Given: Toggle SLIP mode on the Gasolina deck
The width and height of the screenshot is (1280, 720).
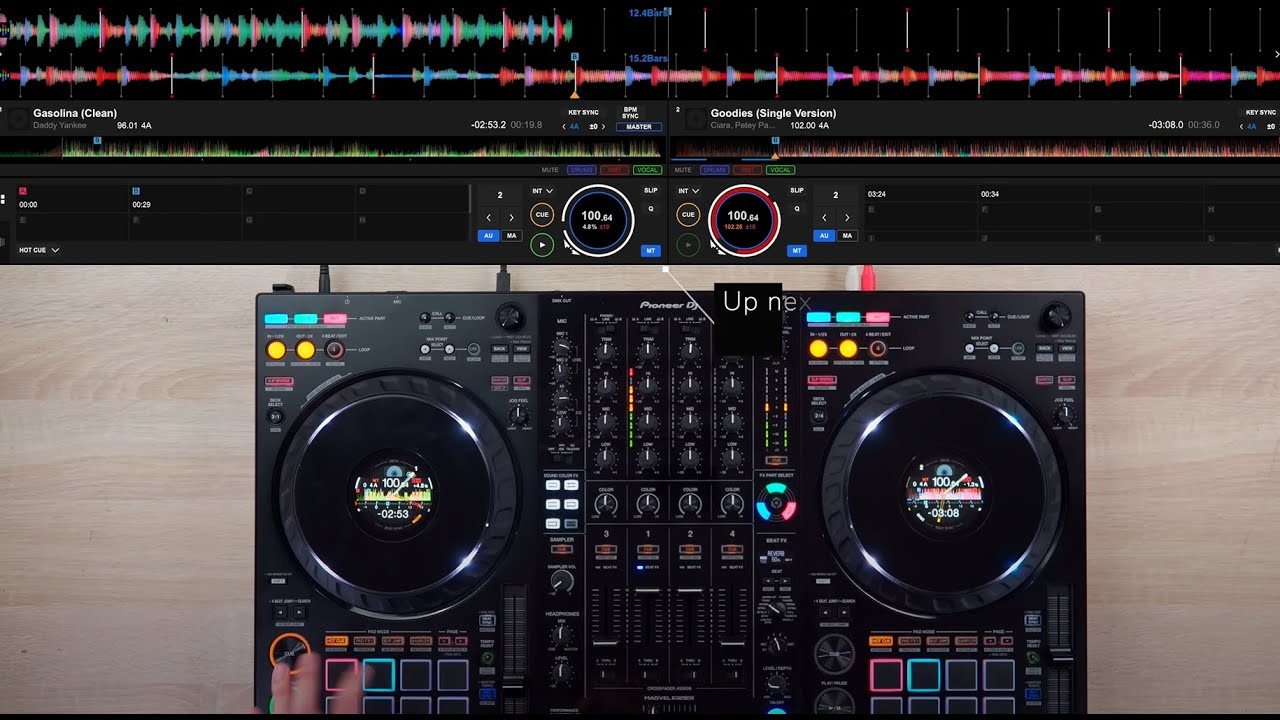Looking at the screenshot, I should point(651,190).
